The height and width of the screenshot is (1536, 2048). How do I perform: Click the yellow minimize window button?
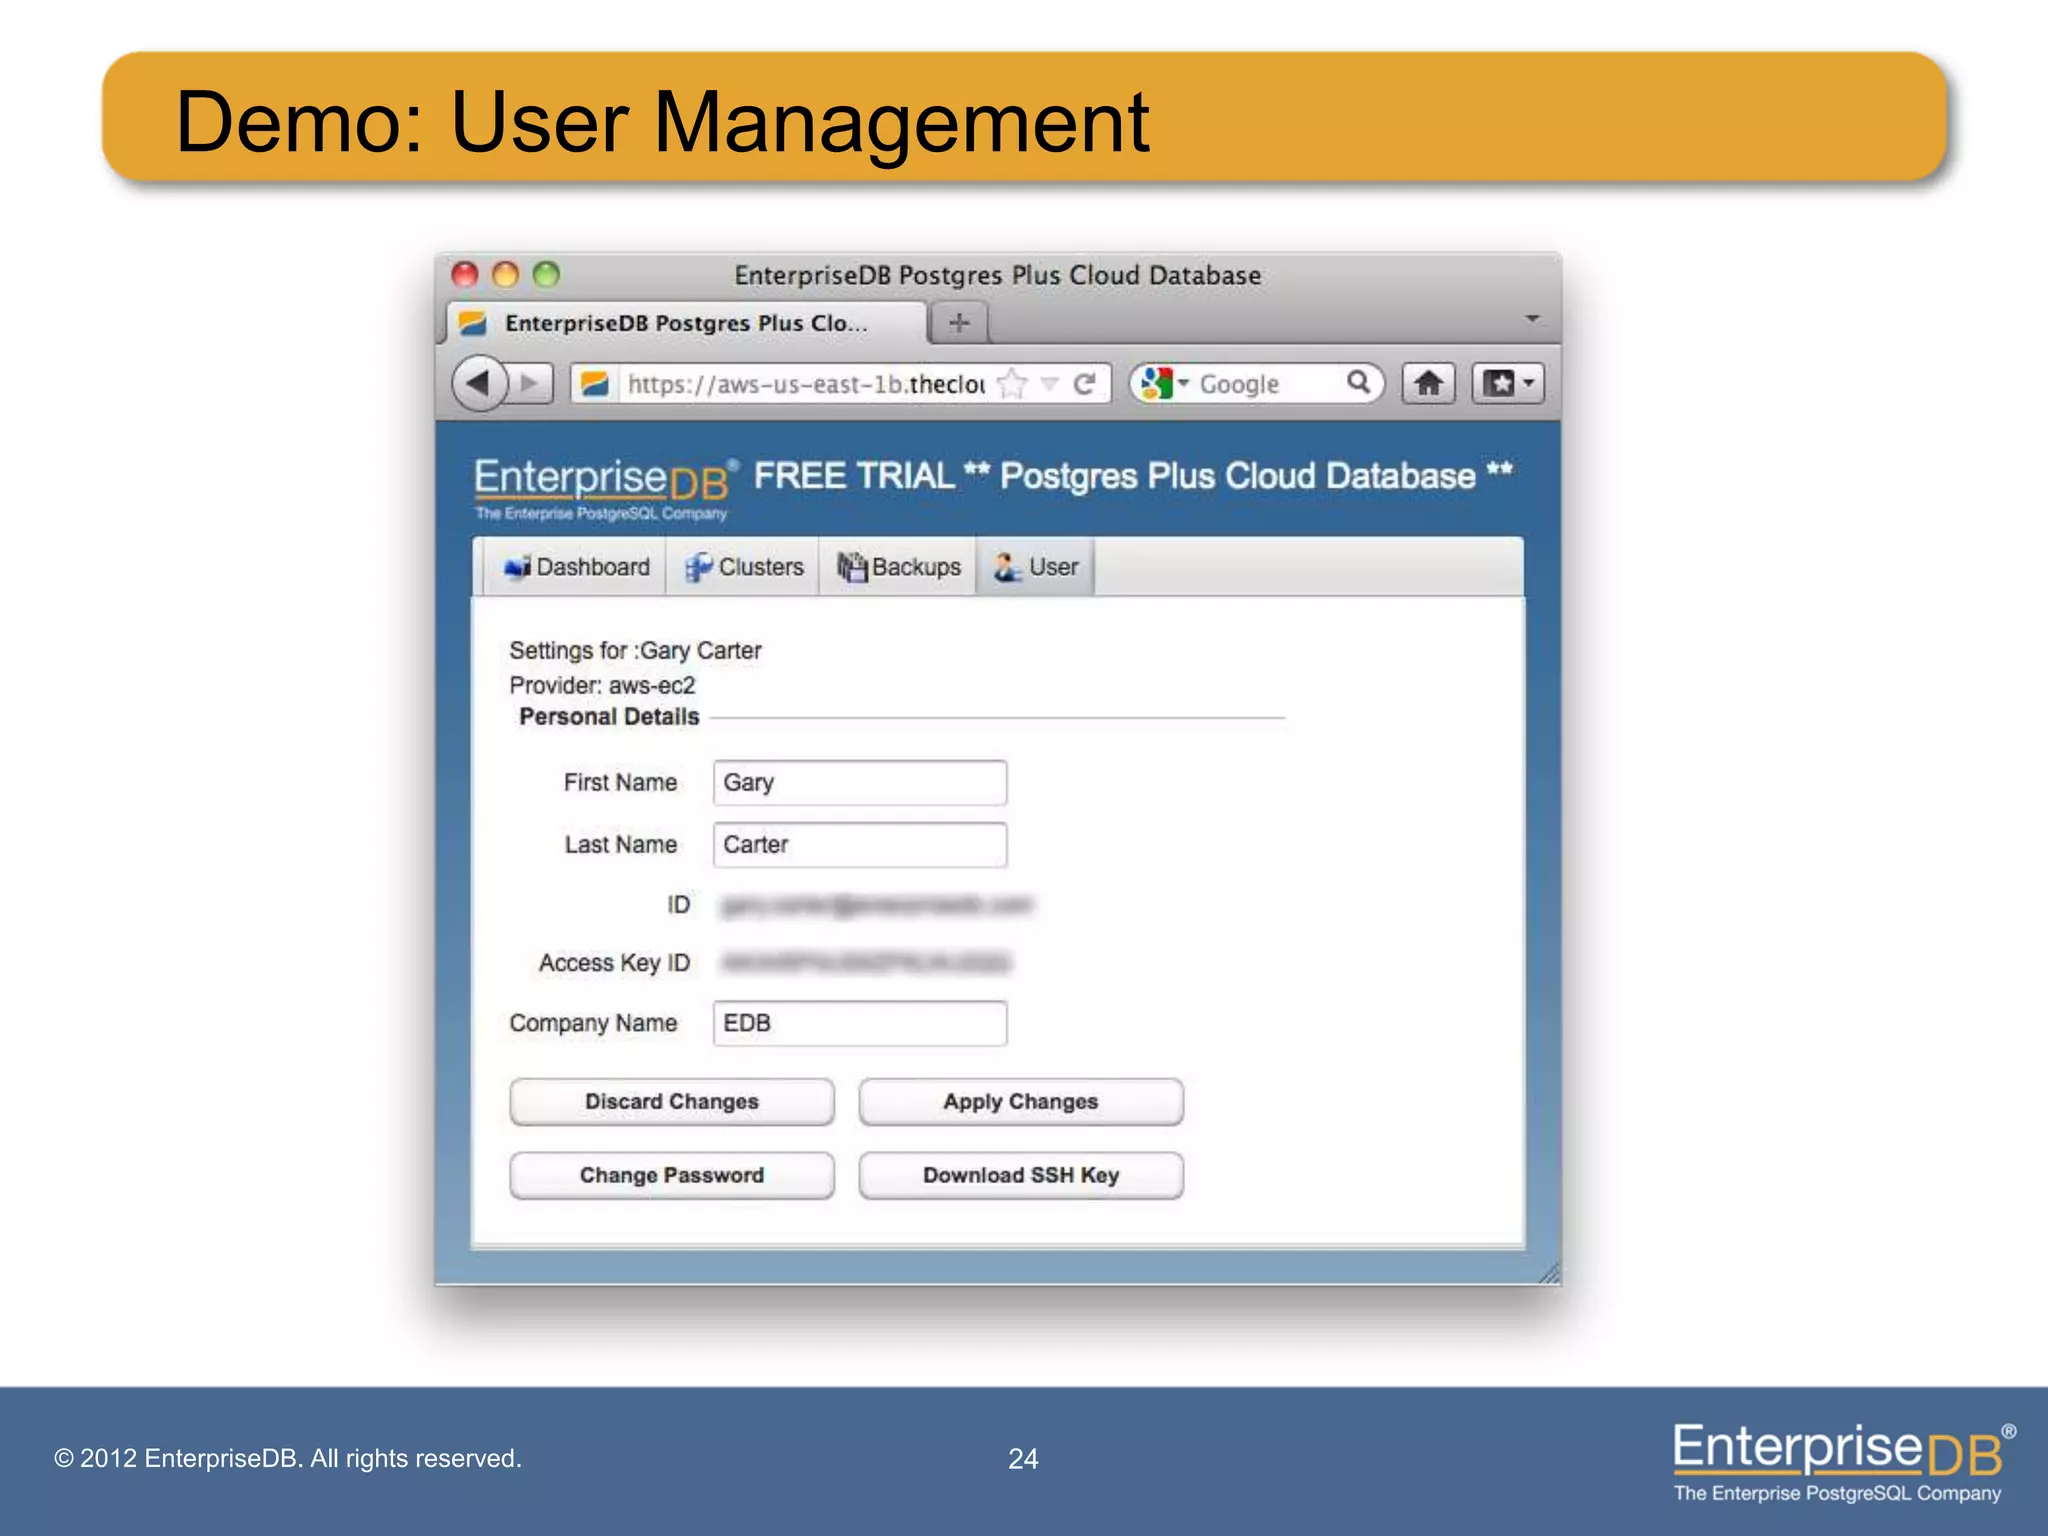click(506, 274)
